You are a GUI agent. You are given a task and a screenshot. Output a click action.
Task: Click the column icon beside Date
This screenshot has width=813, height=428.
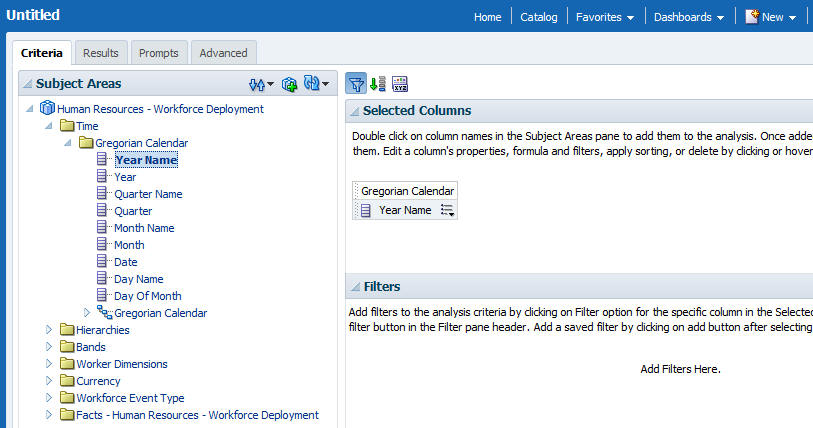pyautogui.click(x=102, y=261)
